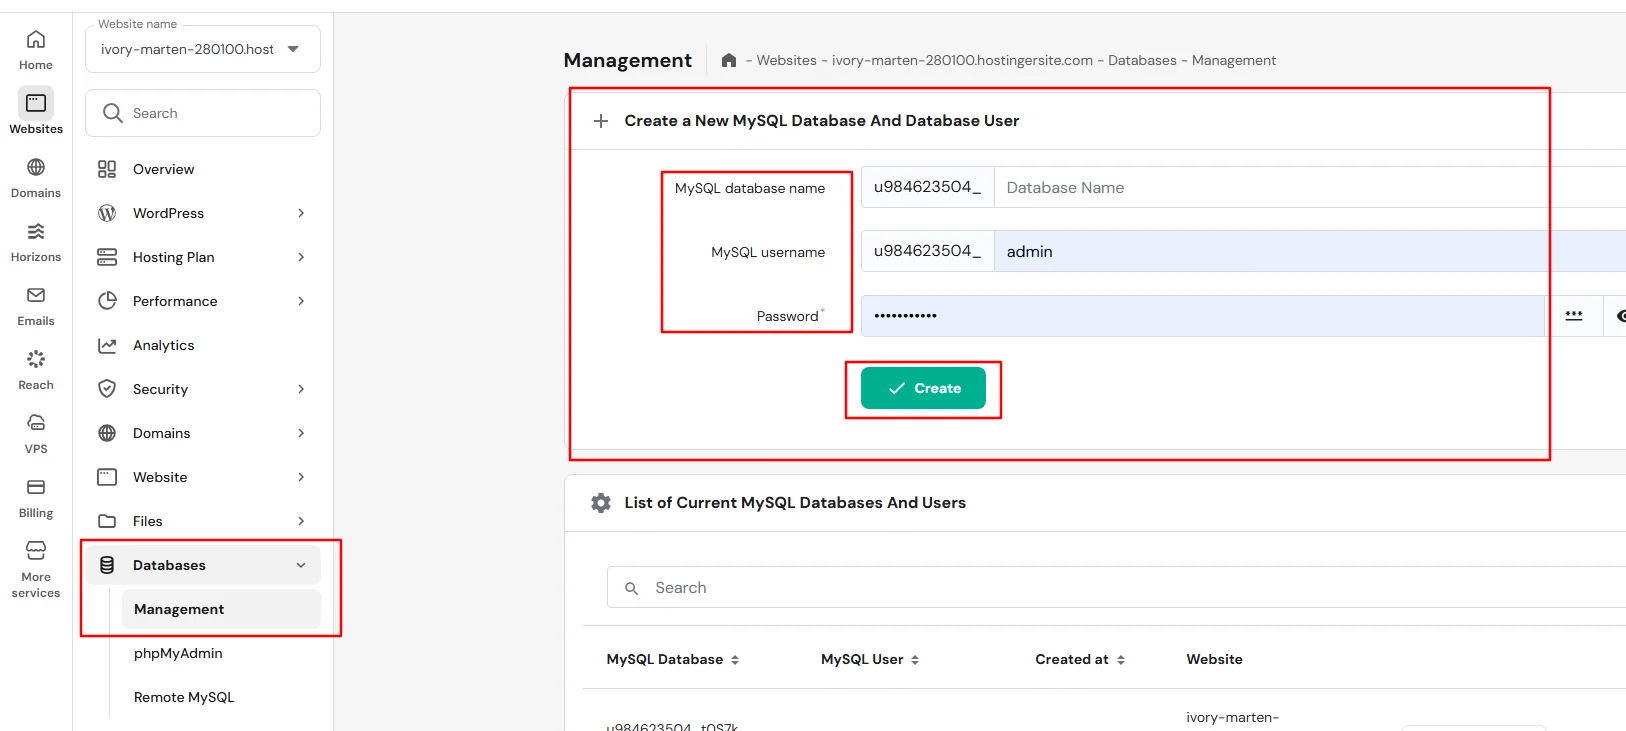Click the password generator dots icon
Screen dimensions: 1626x731
pos(1574,316)
